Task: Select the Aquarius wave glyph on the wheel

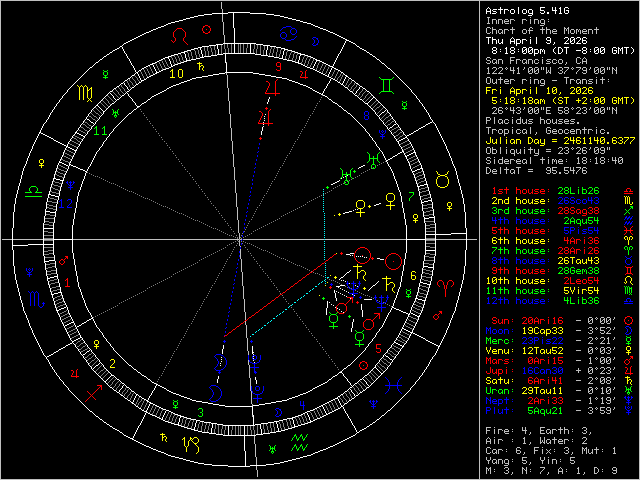Action: click(300, 443)
